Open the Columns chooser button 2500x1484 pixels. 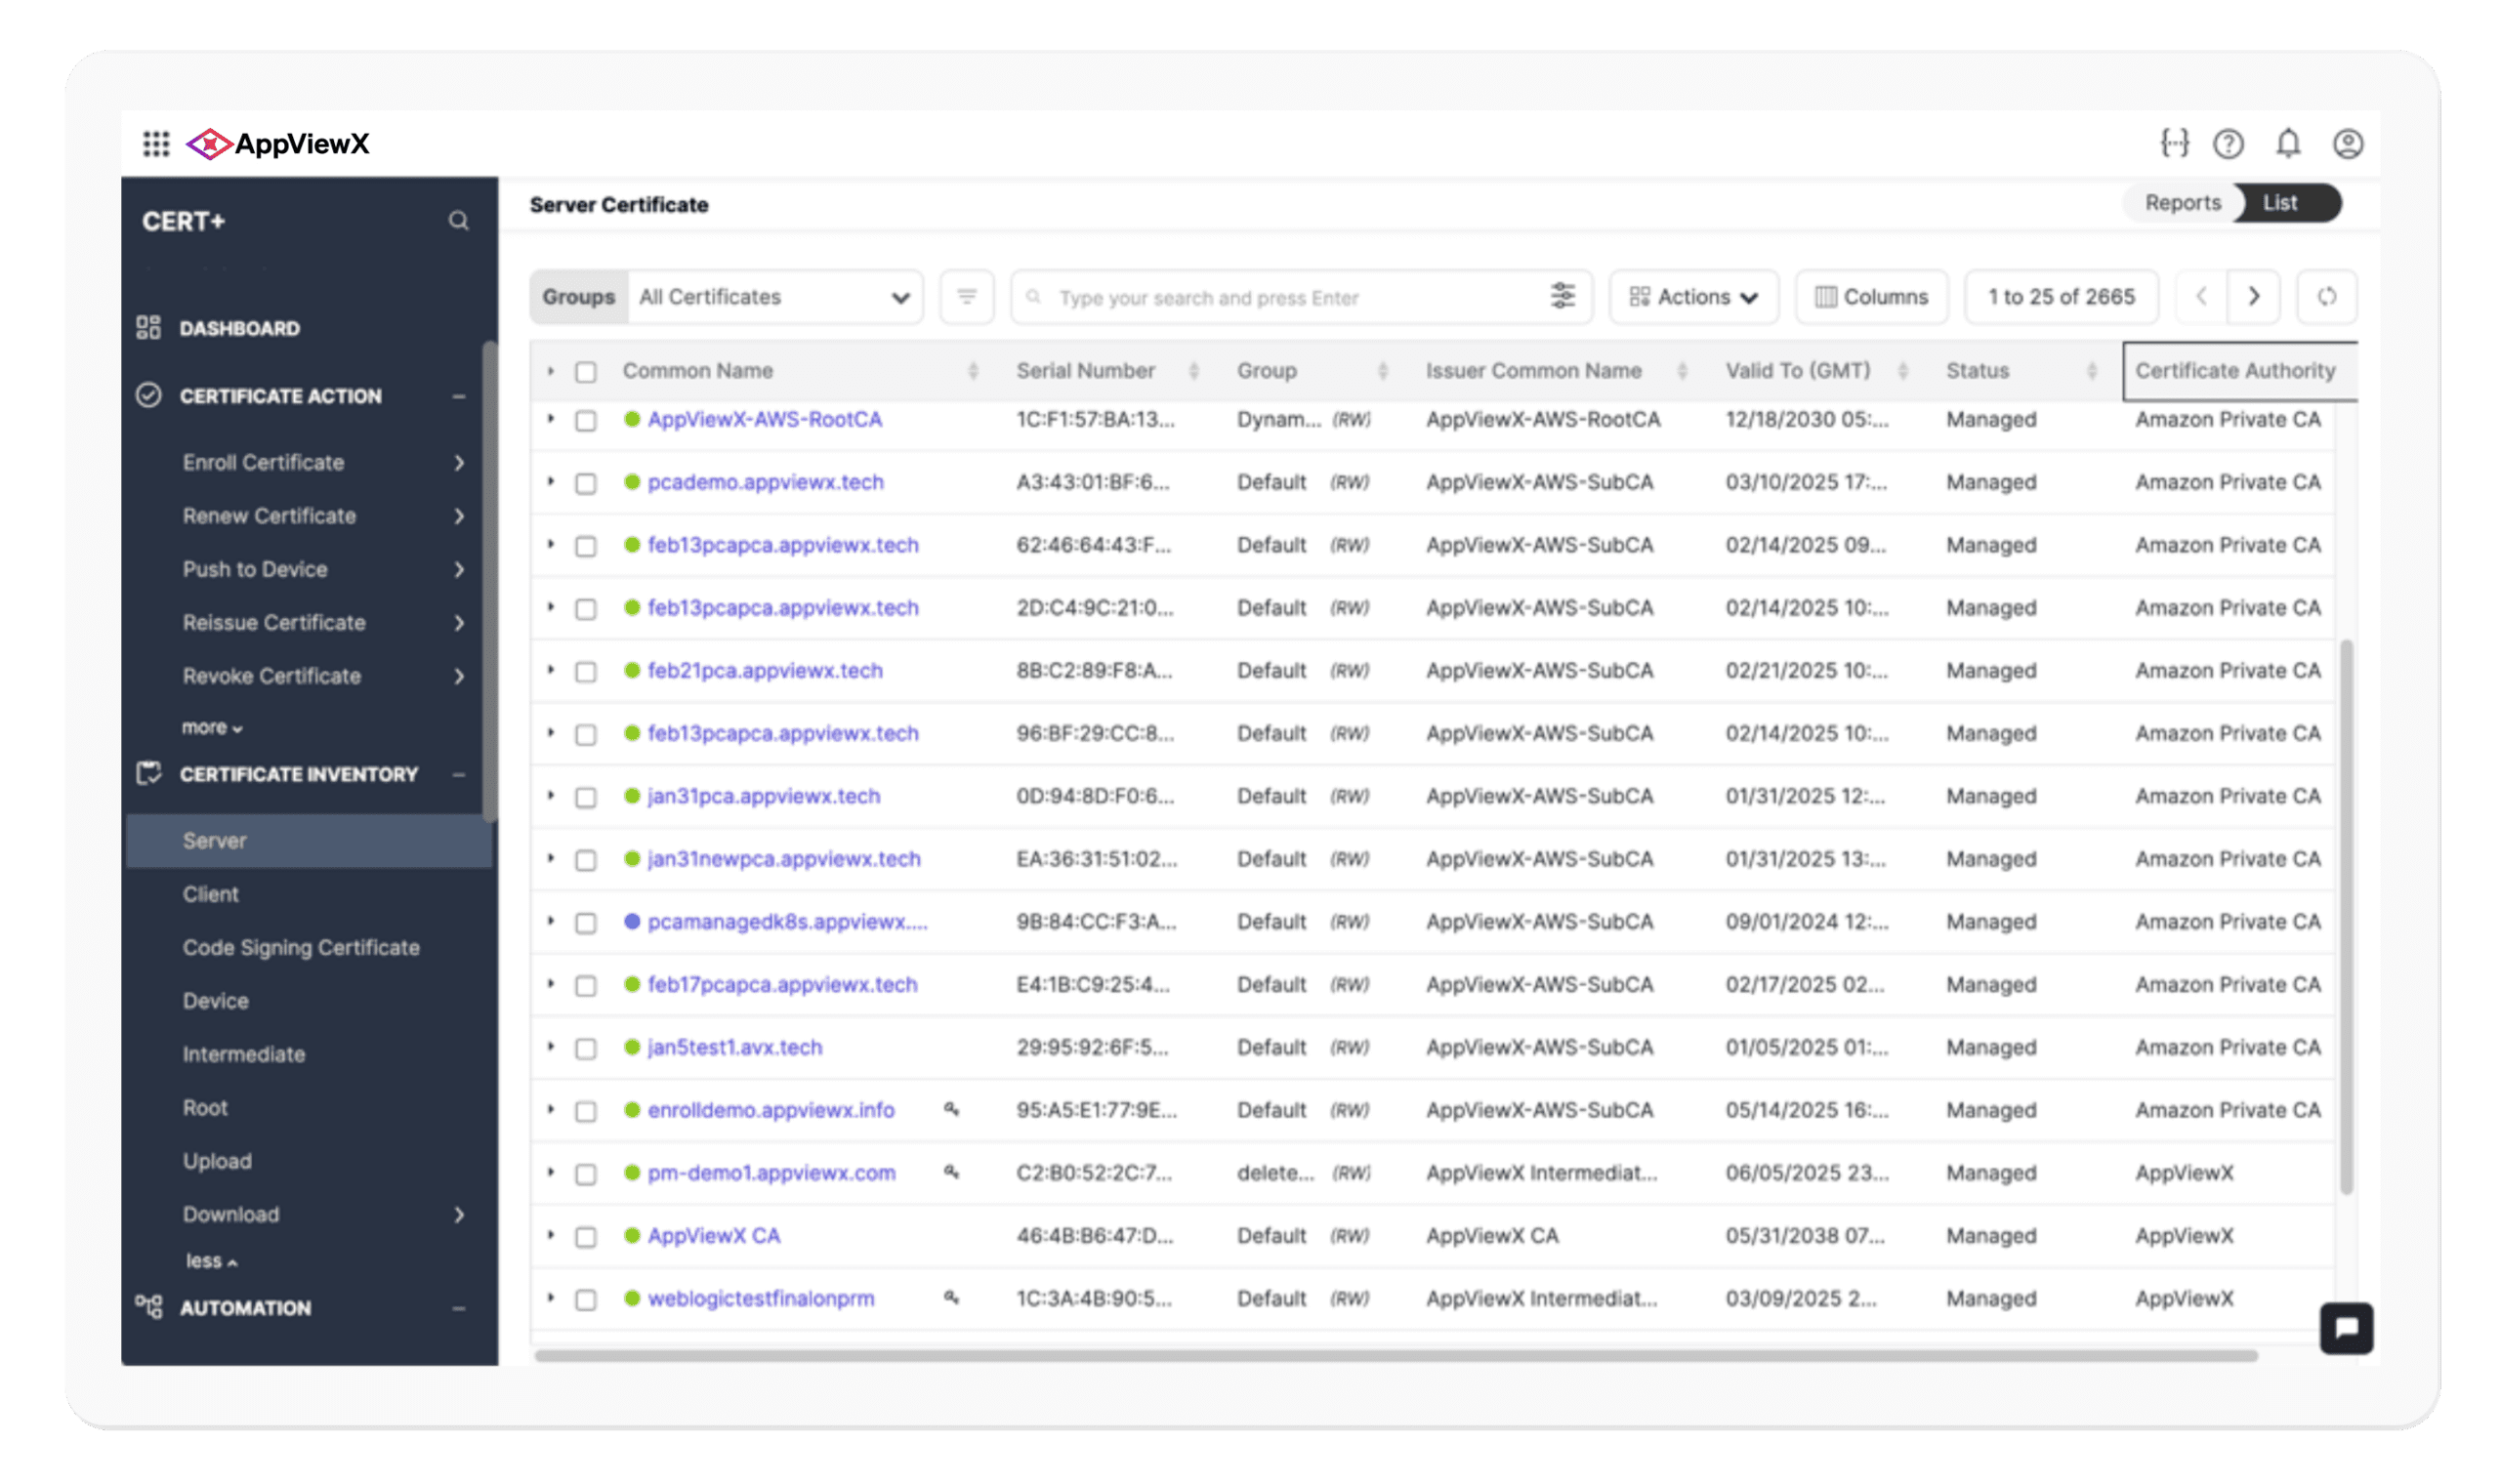click(1871, 297)
